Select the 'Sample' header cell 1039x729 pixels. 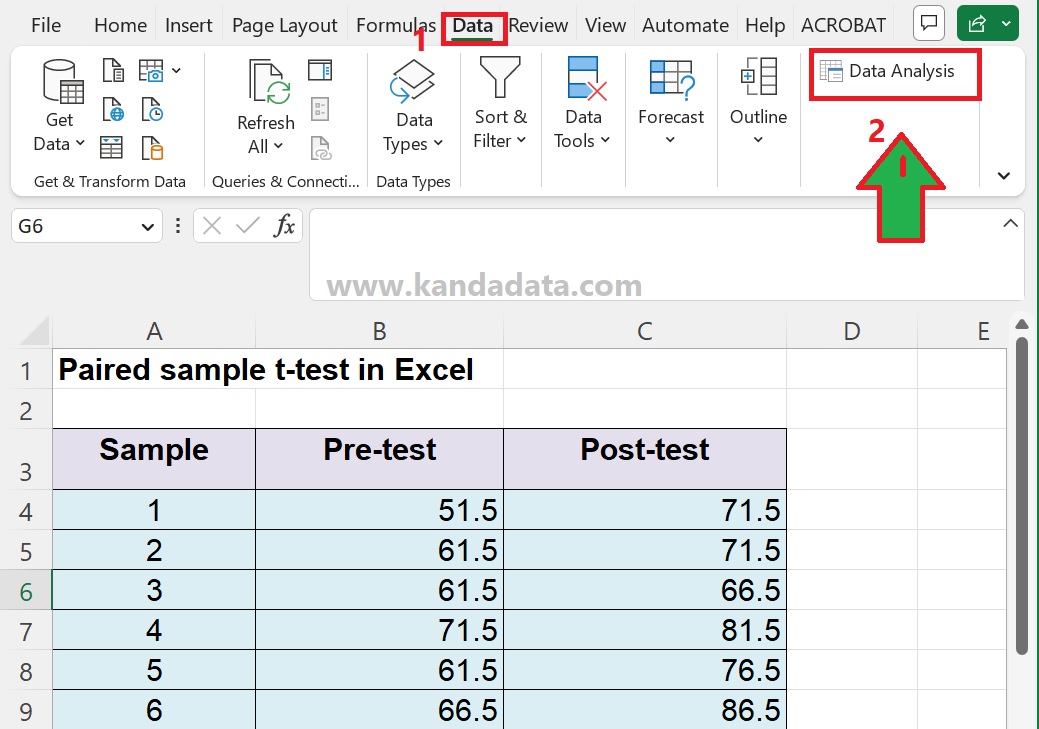(154, 459)
